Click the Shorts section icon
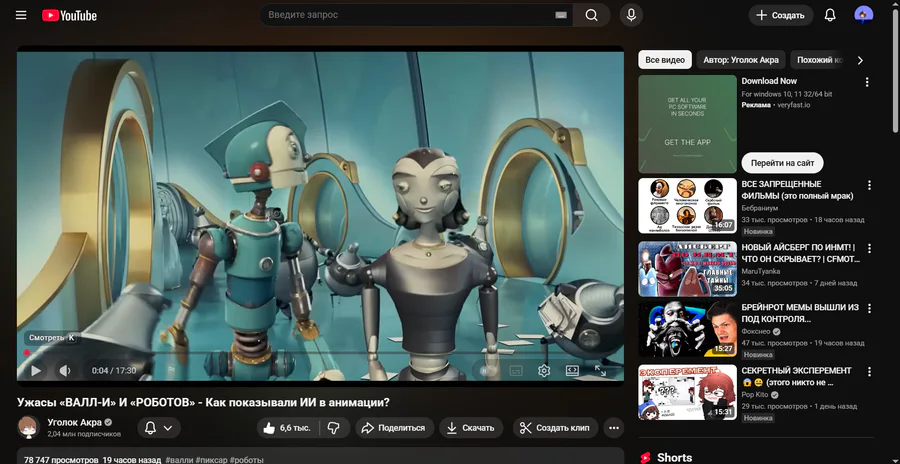The height and width of the screenshot is (464, 900). [x=646, y=457]
